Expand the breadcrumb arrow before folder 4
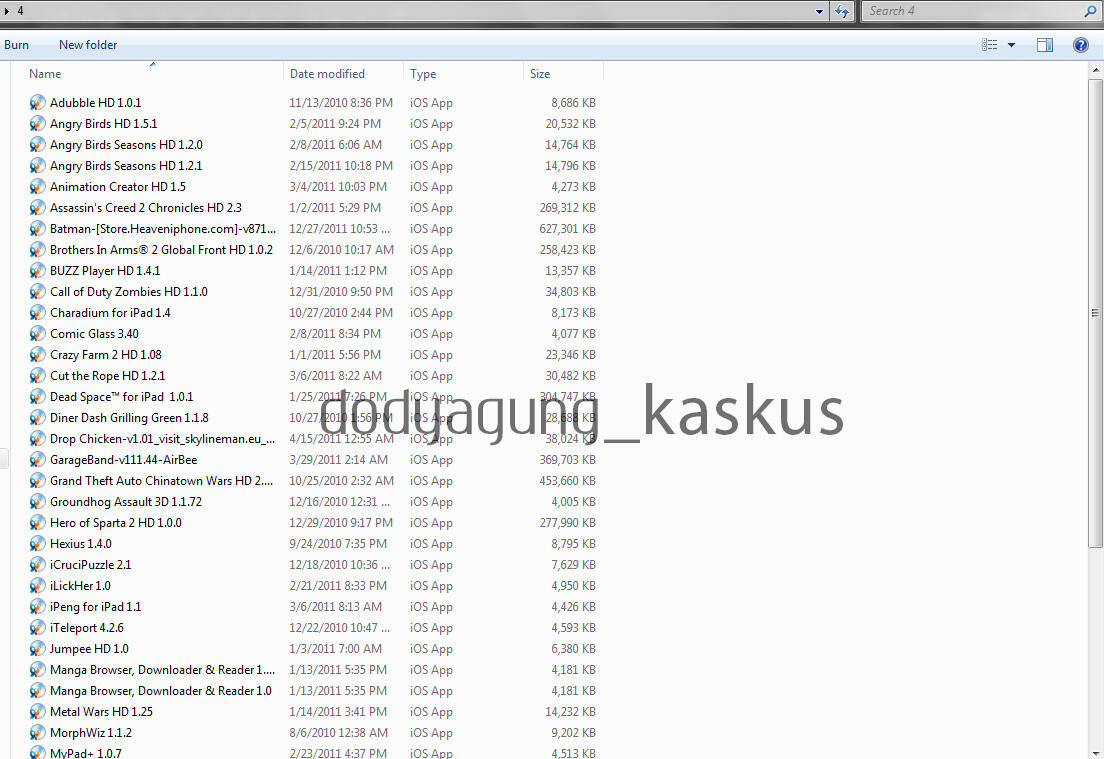 point(7,11)
